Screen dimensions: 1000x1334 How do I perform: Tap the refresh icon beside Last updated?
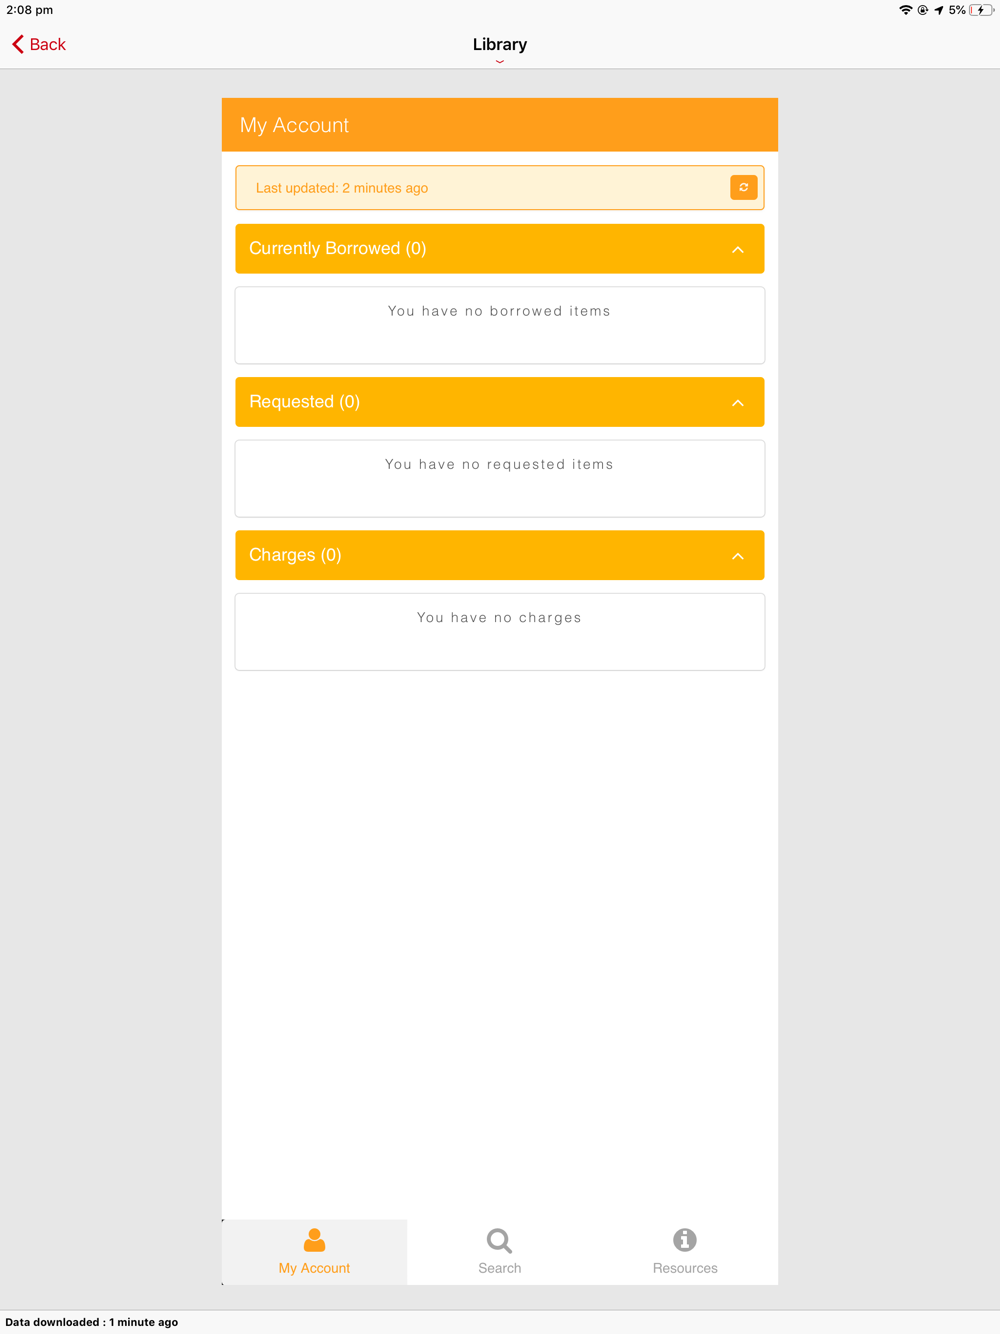coord(743,188)
